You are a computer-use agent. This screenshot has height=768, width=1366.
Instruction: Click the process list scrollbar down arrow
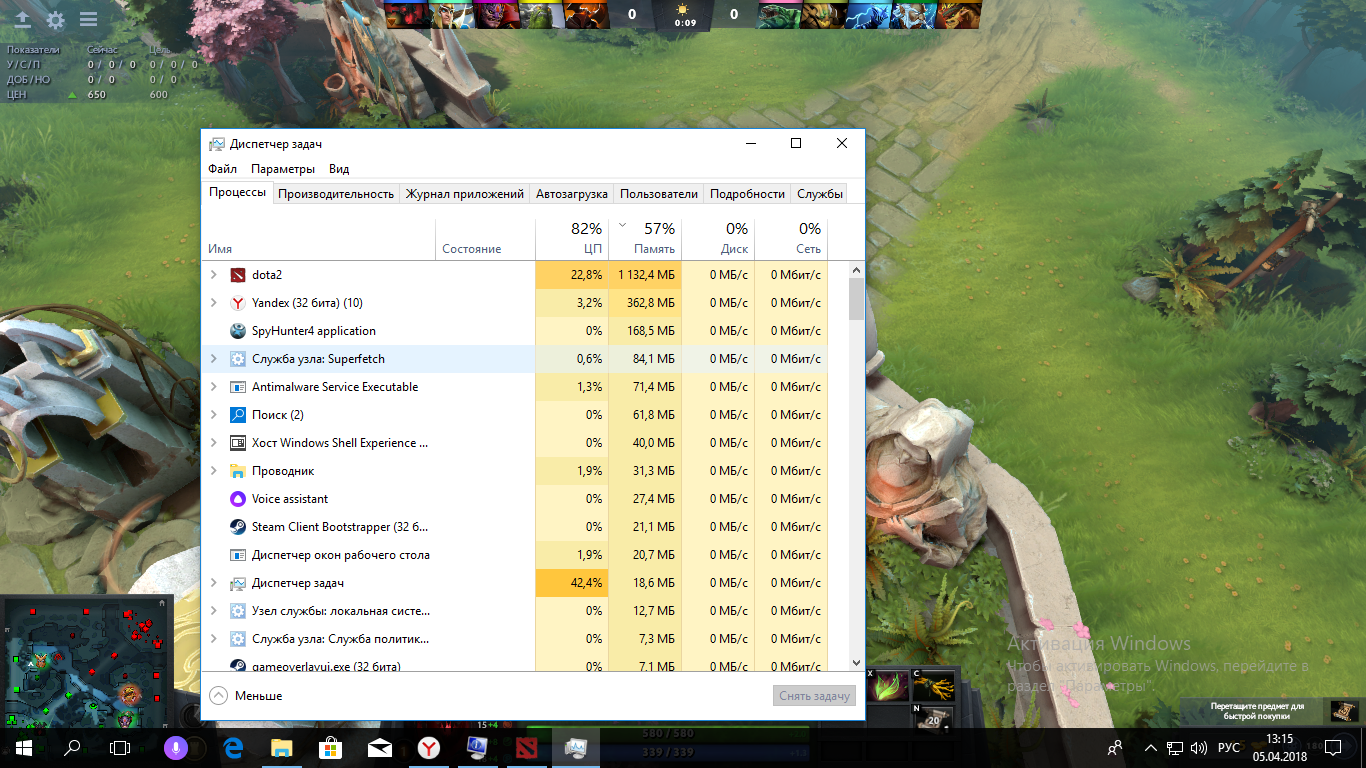(856, 662)
